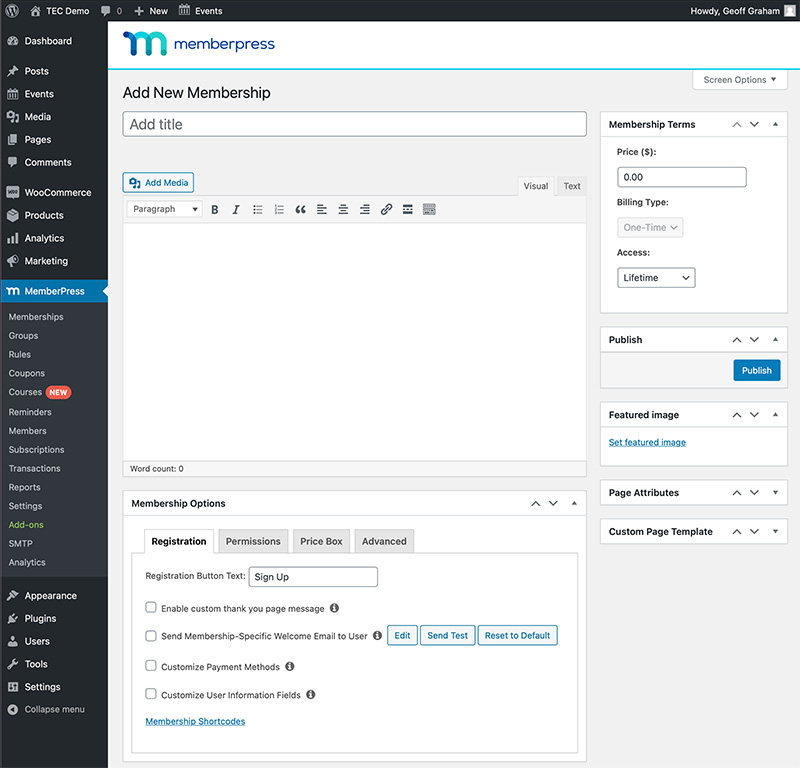Collapse the Publish panel
The width and height of the screenshot is (800, 768).
pyautogui.click(x=776, y=340)
